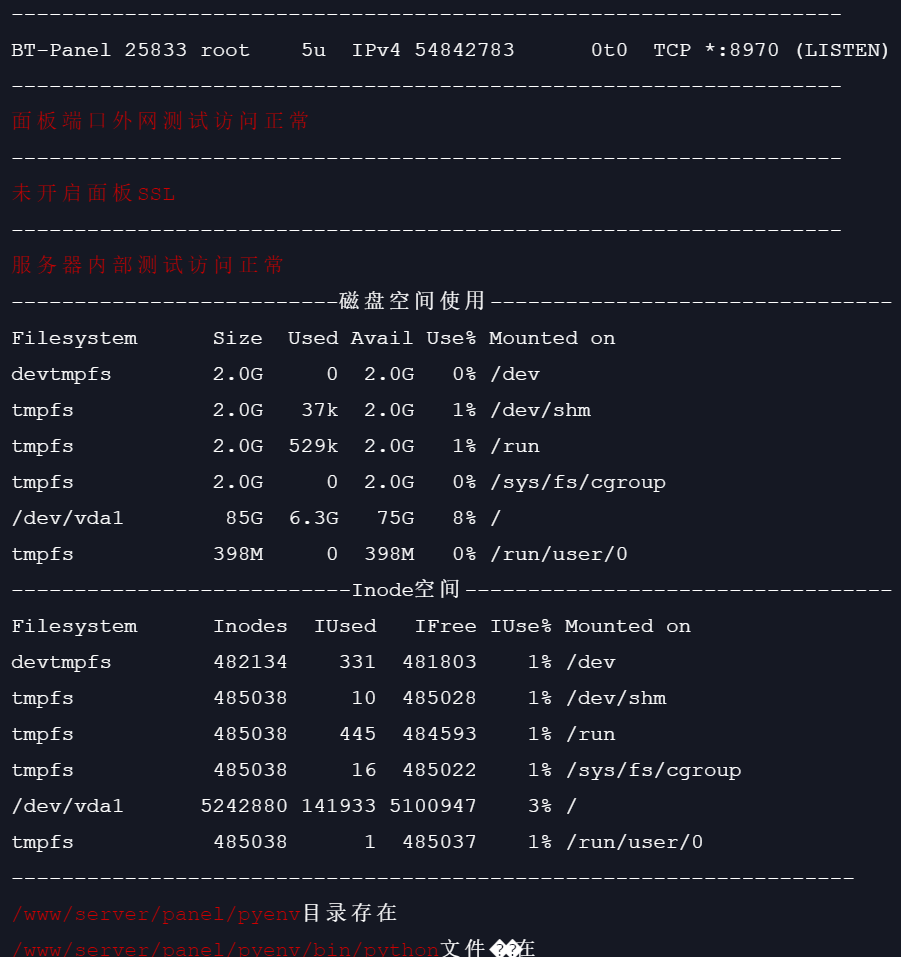Select the IPv4 entry in the lsof row

click(x=376, y=50)
